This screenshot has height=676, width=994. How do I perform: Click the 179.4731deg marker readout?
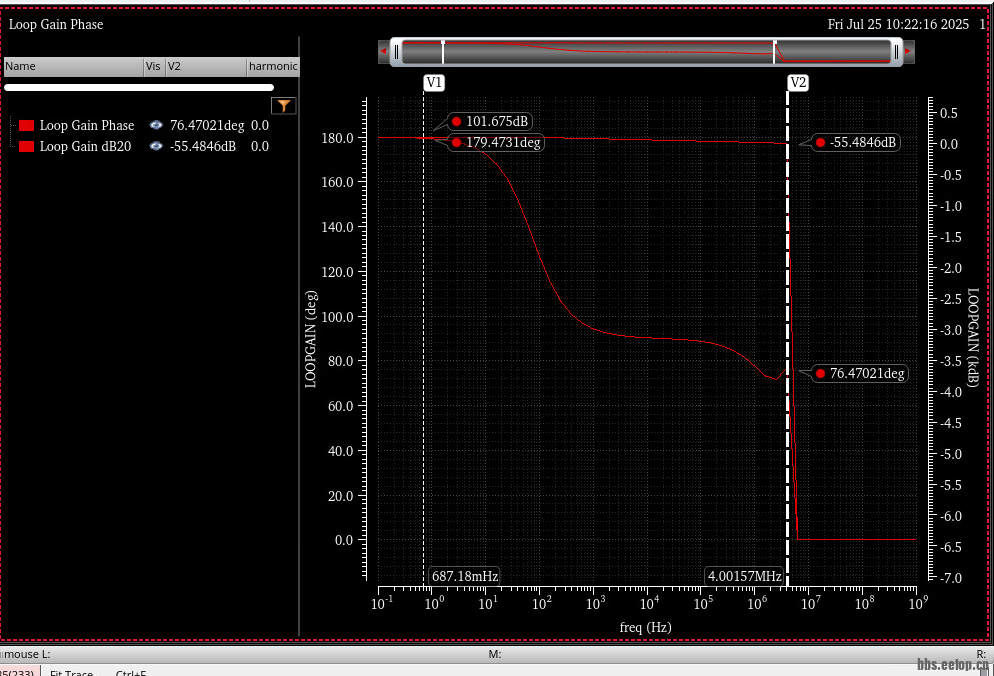tap(496, 142)
